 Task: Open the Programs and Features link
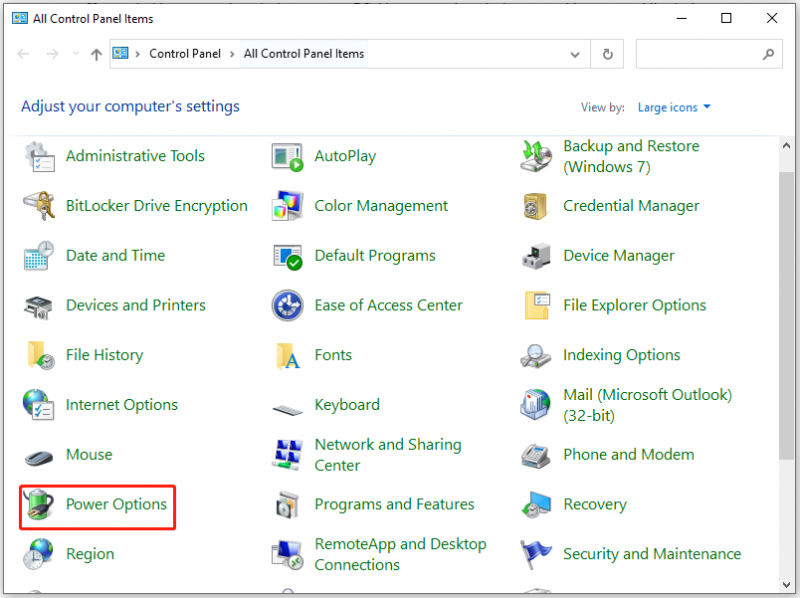pos(394,504)
